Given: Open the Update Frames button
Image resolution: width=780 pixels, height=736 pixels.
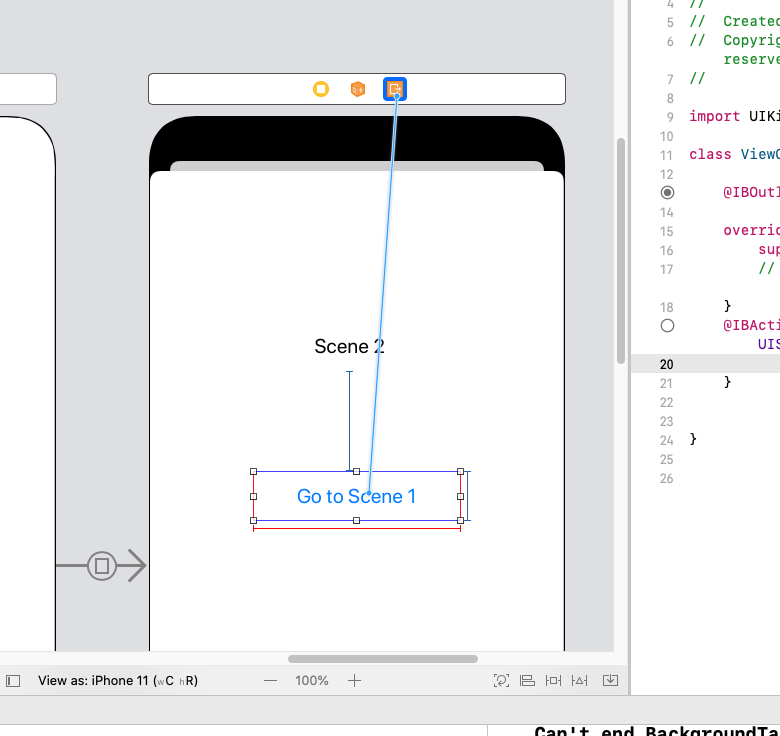Looking at the screenshot, I should click(x=501, y=680).
